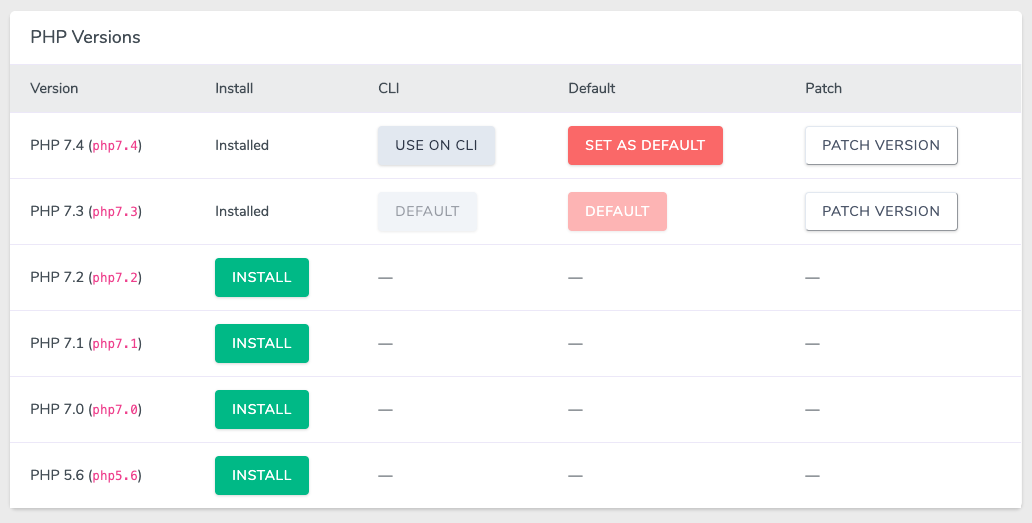Patch version for PHP 7.4

click(881, 145)
